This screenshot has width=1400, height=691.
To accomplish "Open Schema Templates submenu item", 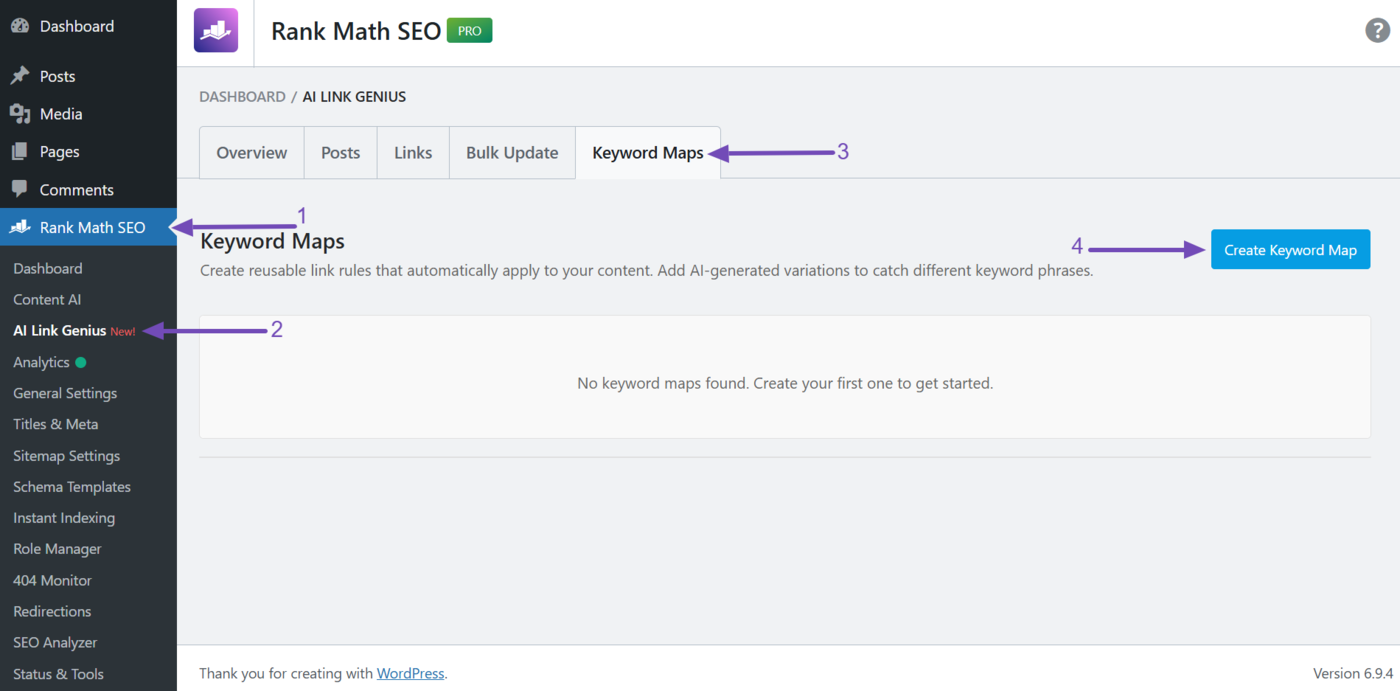I will [x=72, y=487].
